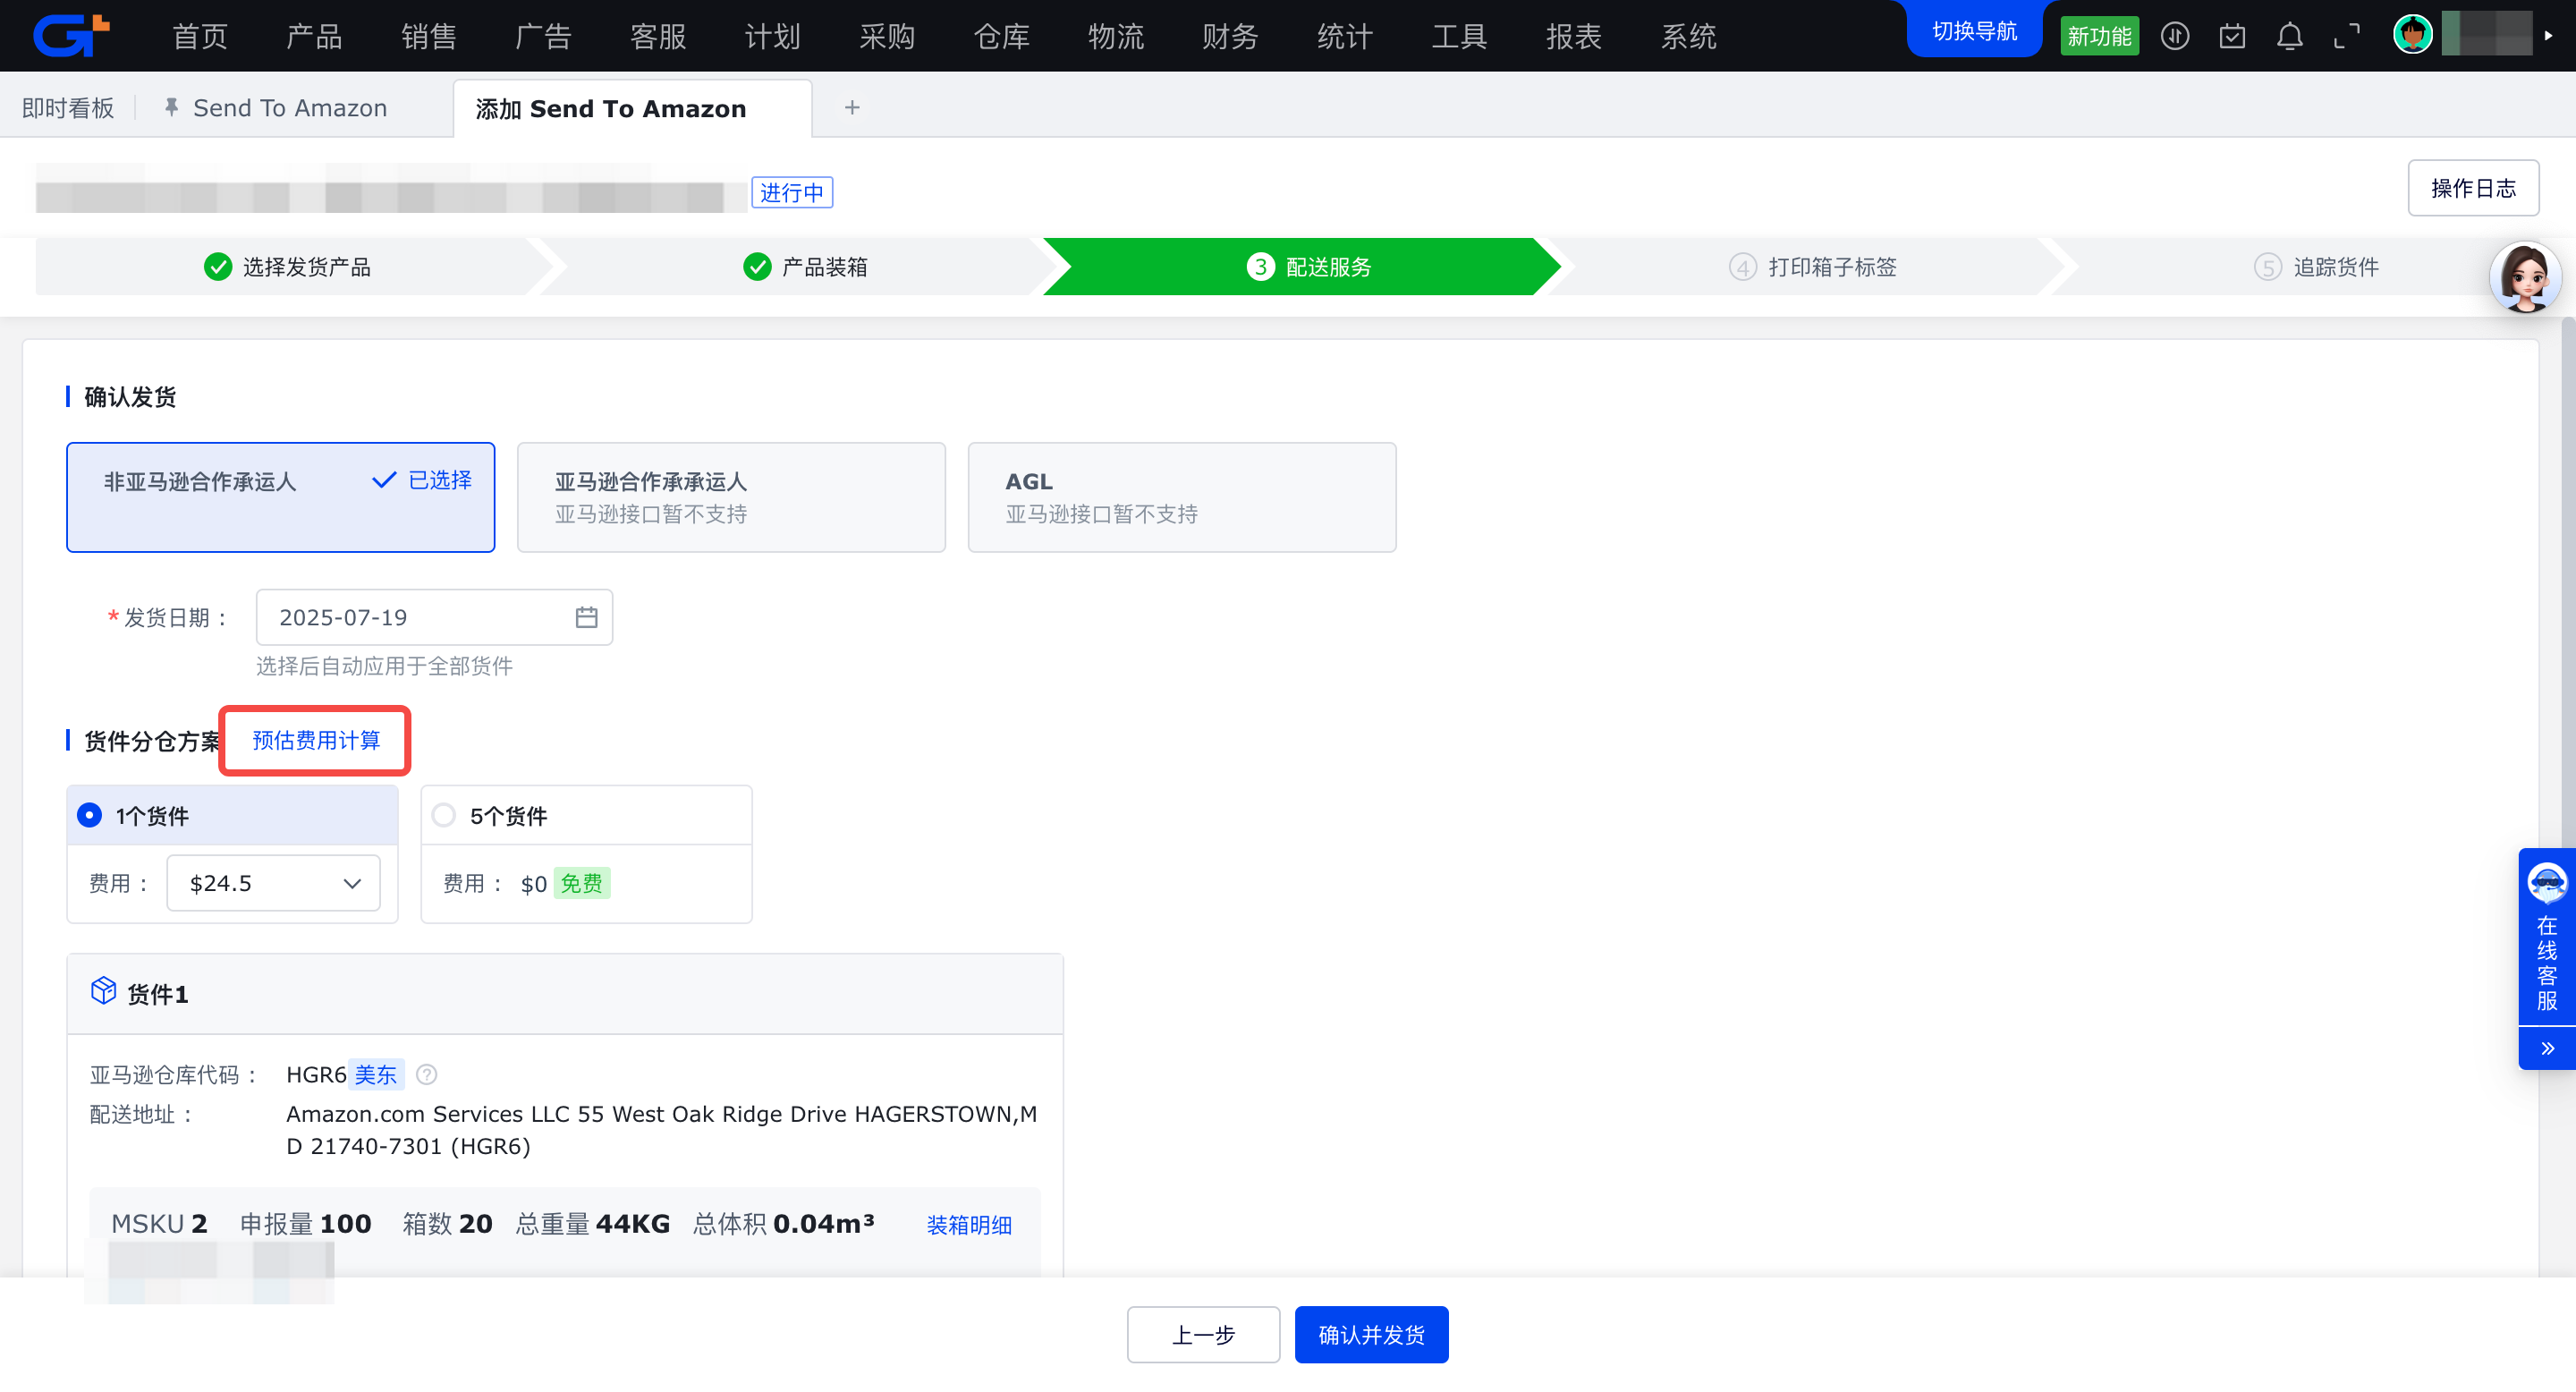Select the 5个货件 radio option
The height and width of the screenshot is (1392, 2576).
click(x=443, y=816)
